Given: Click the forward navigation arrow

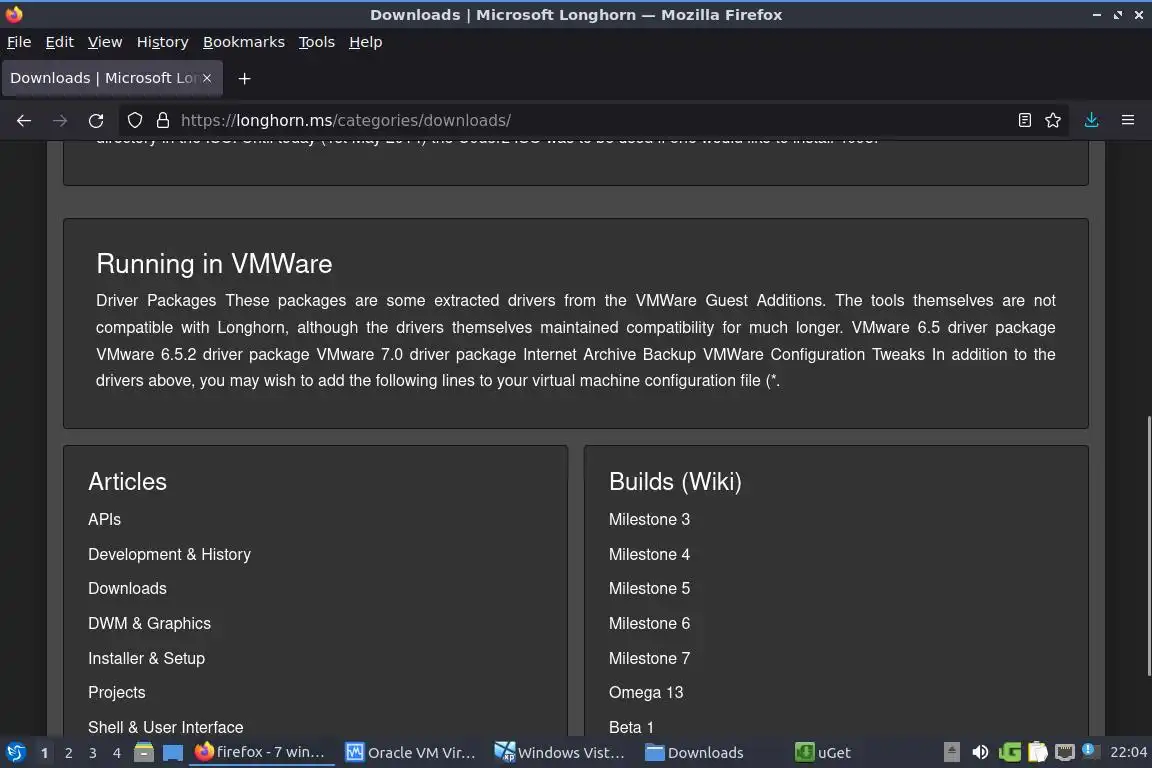Looking at the screenshot, I should [x=60, y=121].
